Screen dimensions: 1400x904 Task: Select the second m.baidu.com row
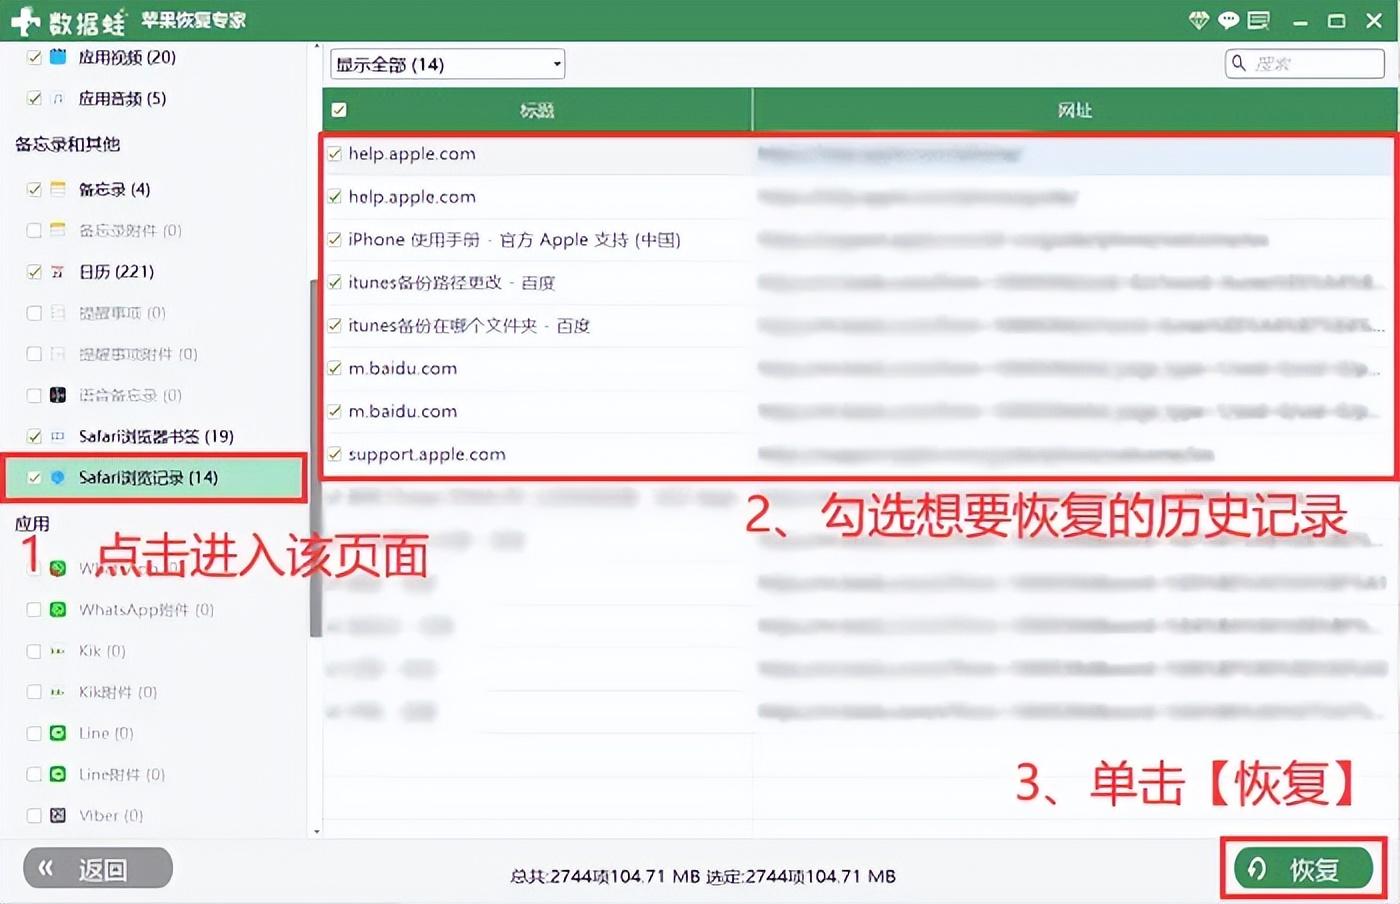pos(860,412)
